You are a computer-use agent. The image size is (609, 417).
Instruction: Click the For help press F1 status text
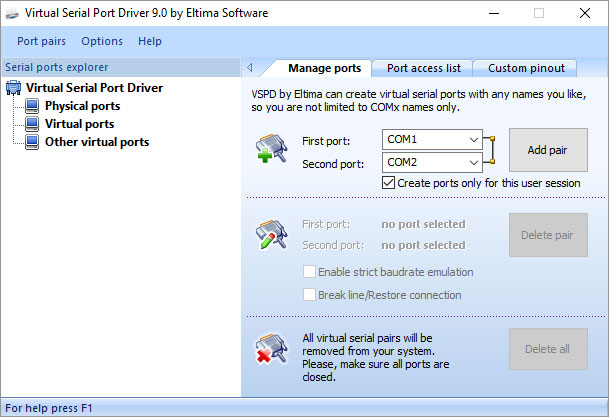[49, 408]
